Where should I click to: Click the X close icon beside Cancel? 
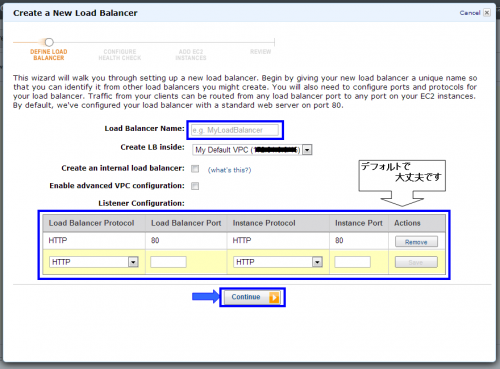point(487,13)
